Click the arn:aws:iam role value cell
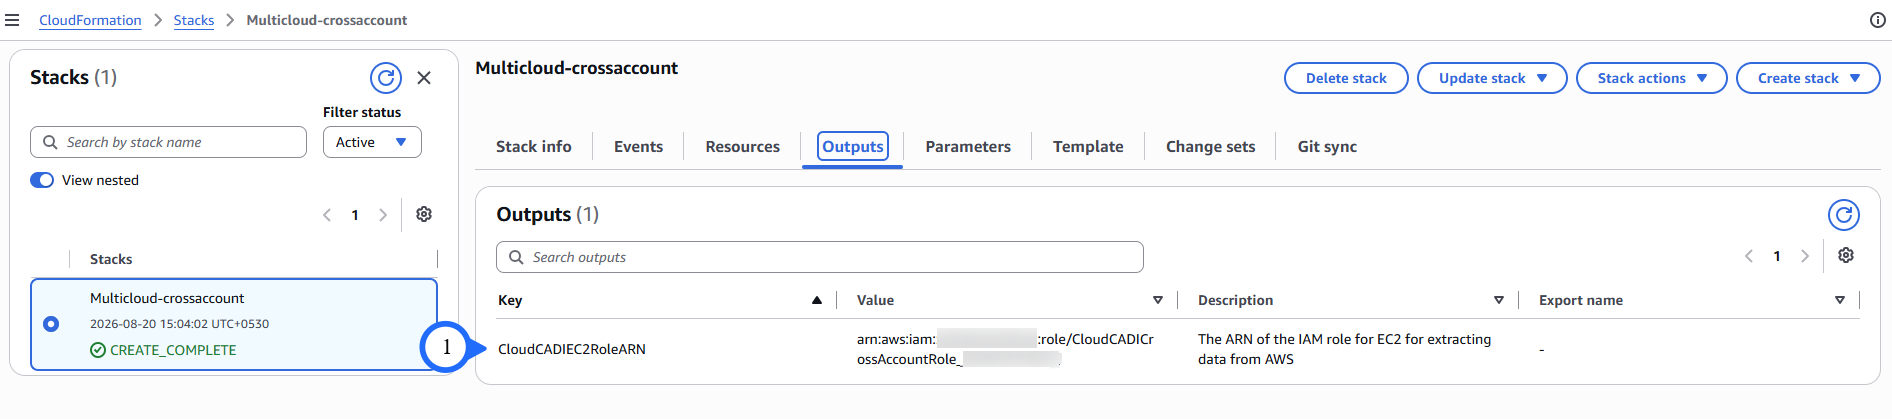The image size is (1892, 419). [x=1005, y=349]
